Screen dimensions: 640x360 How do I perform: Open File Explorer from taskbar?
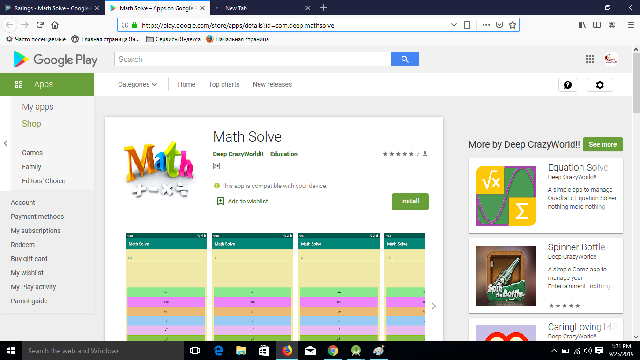241,351
